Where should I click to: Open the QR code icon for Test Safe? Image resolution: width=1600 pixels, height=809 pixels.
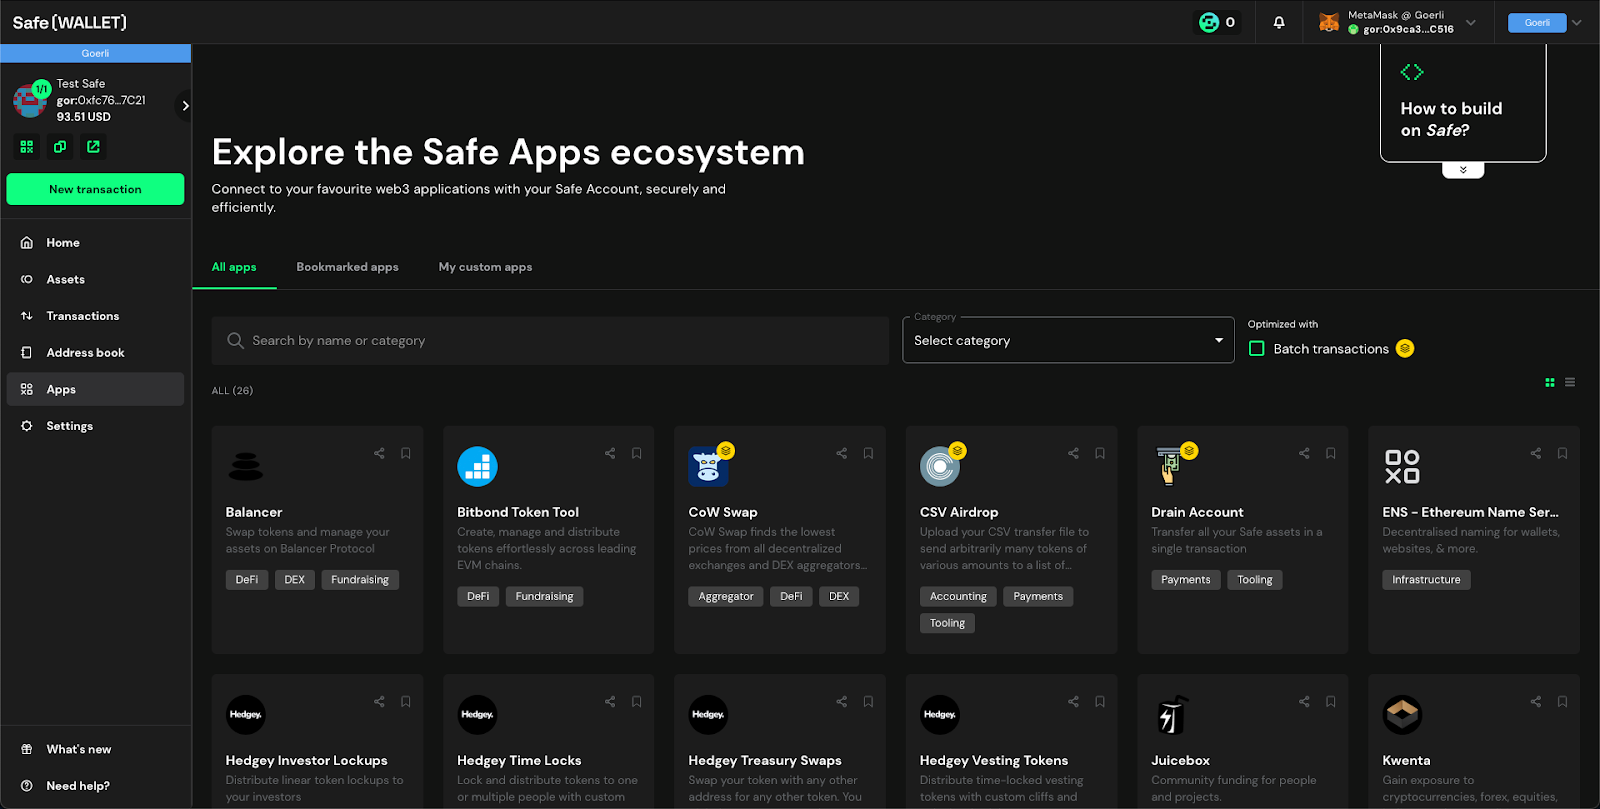(x=27, y=147)
